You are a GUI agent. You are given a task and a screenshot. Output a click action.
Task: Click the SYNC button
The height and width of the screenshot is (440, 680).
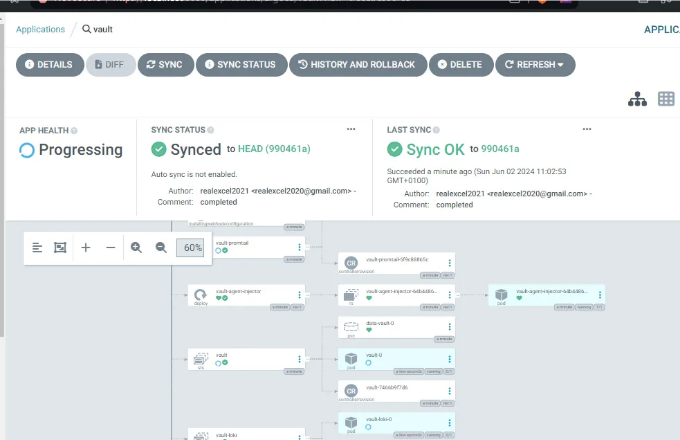click(x=166, y=65)
